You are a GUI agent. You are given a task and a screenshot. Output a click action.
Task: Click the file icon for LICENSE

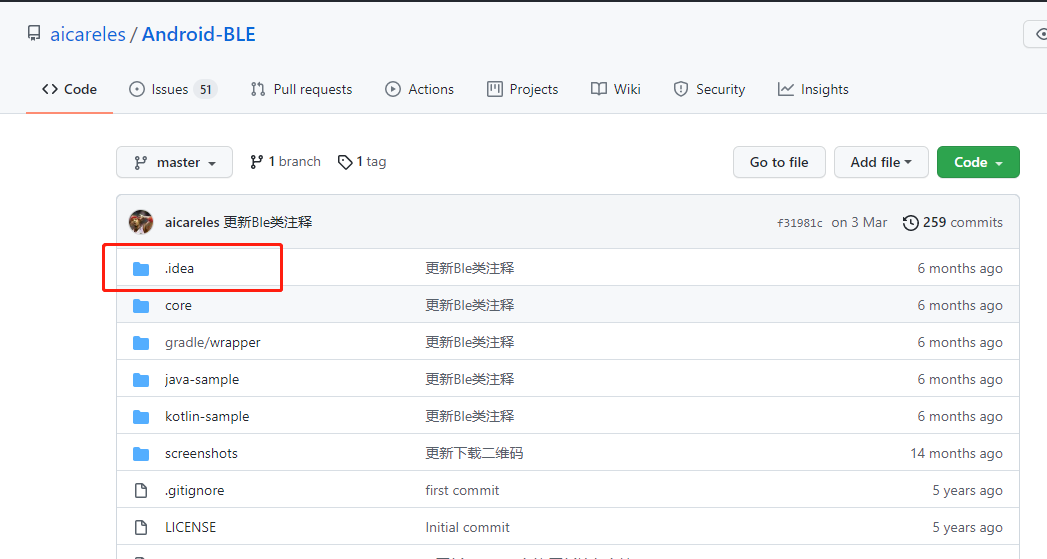tap(141, 528)
